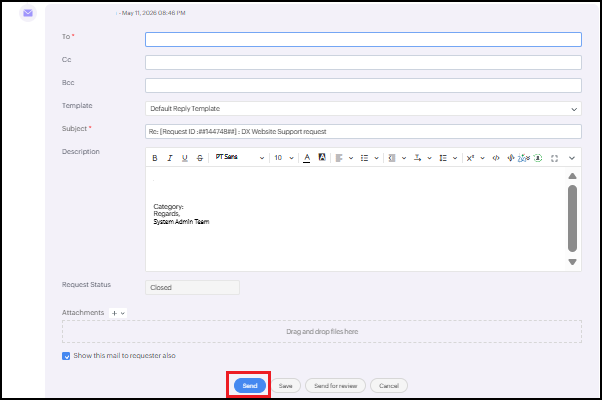Open the Attachments plus dropdown
Screen dimensions: 602x400
[x=118, y=313]
